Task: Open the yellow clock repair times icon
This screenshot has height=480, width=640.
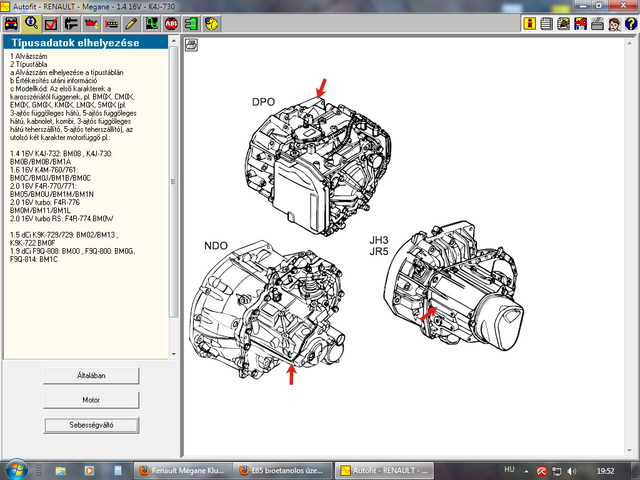Action: pos(211,24)
